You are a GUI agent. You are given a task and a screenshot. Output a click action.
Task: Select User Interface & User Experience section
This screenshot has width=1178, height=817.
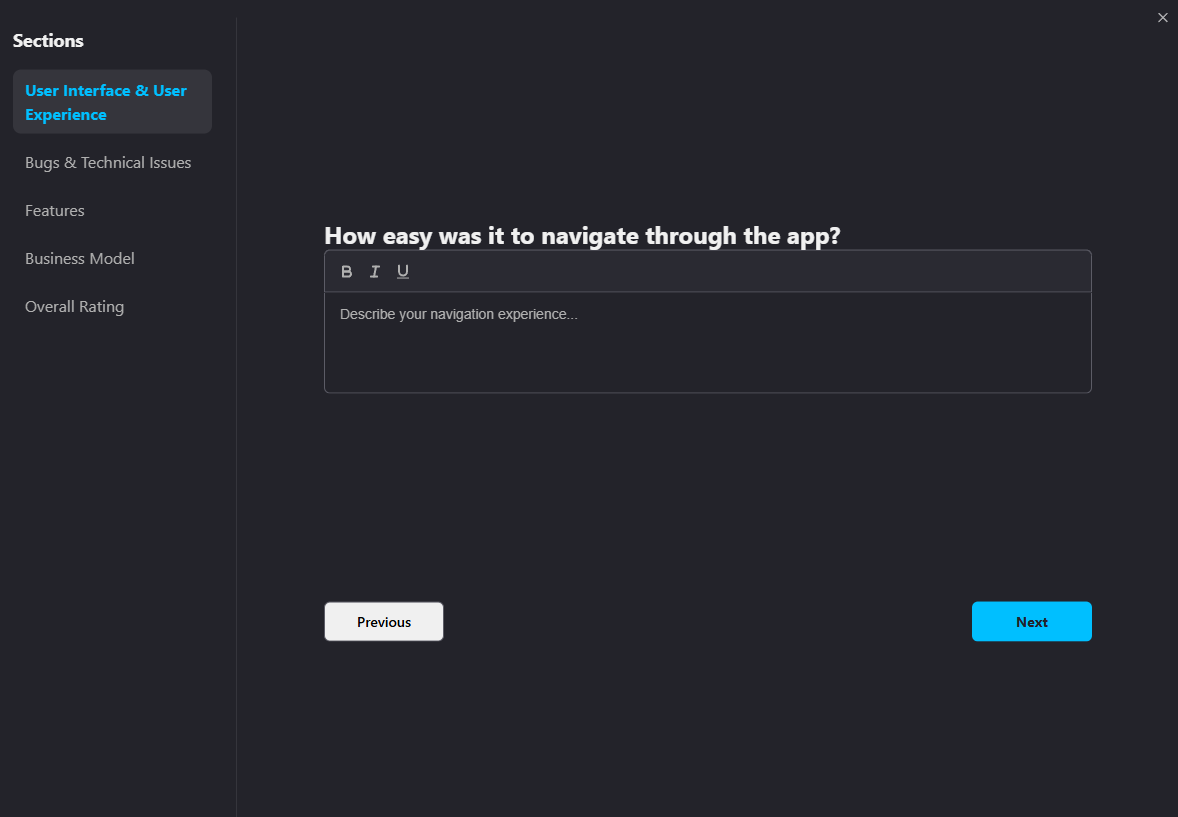(x=105, y=102)
